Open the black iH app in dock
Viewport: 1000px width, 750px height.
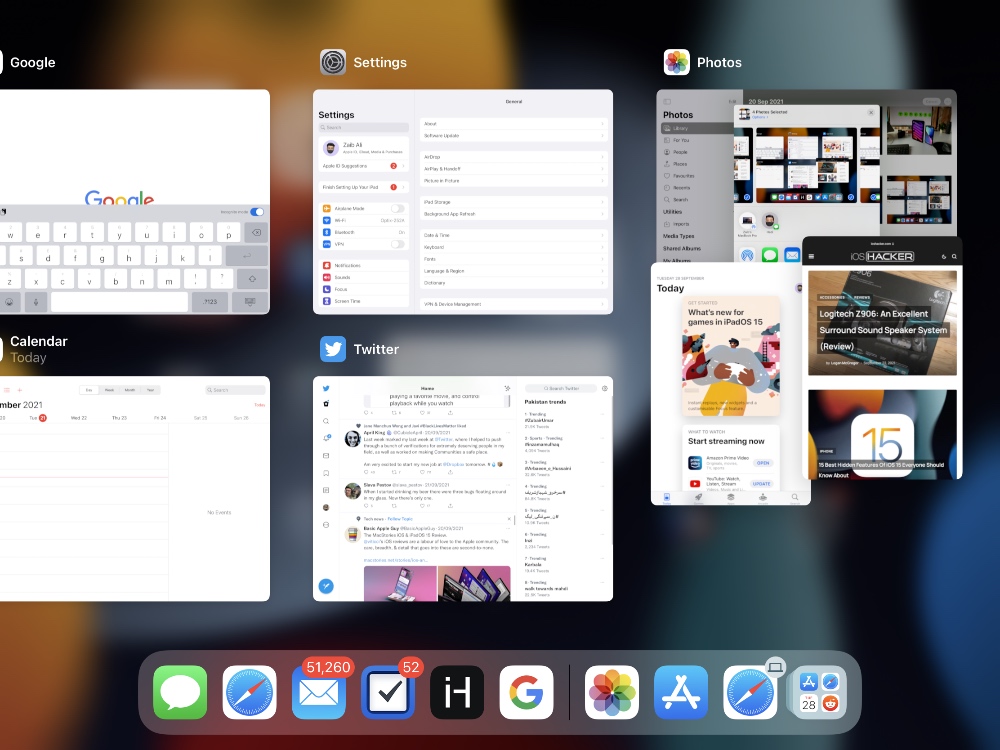[x=457, y=692]
